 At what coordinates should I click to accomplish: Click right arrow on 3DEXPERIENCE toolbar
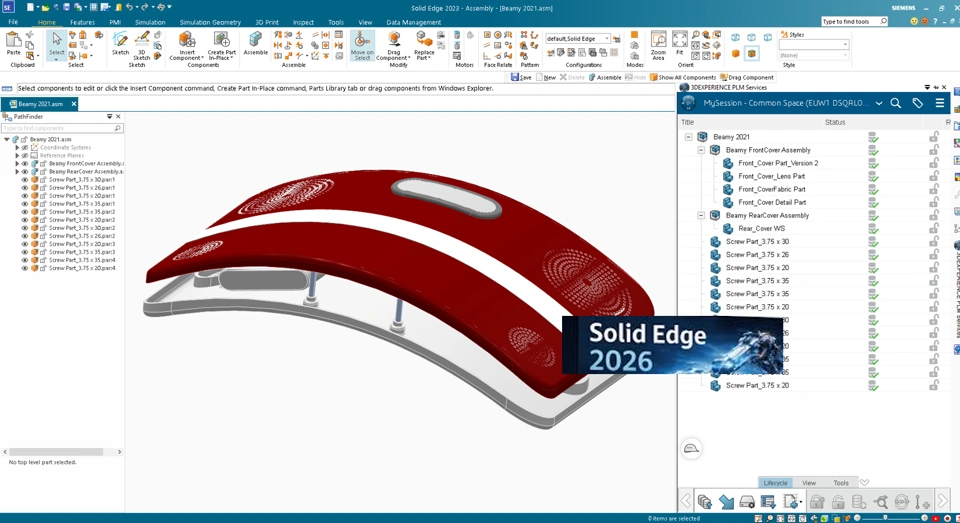point(942,502)
